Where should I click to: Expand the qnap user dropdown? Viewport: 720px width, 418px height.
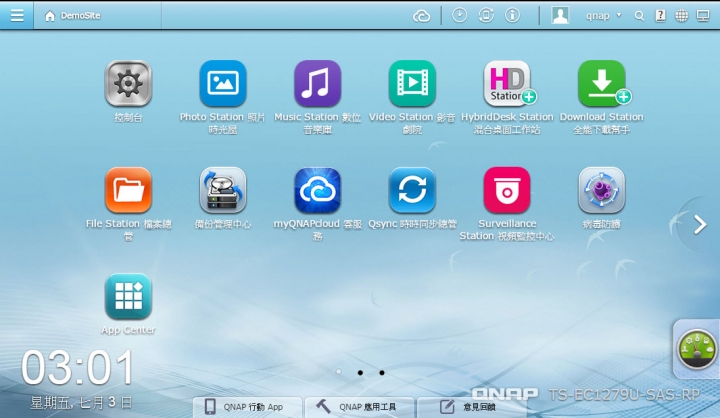coord(603,16)
